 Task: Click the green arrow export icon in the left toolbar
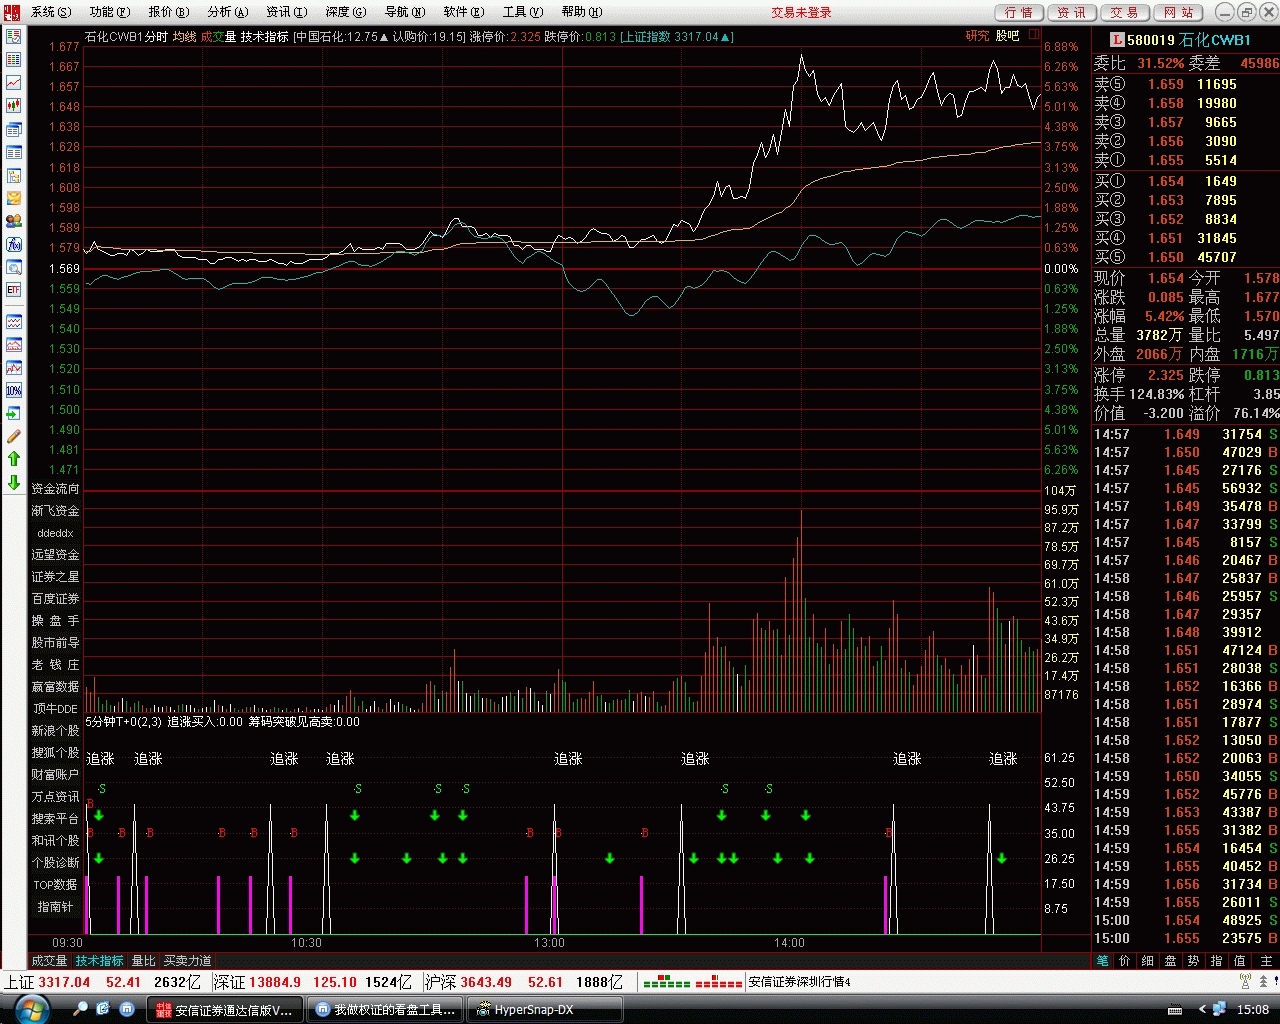14,413
